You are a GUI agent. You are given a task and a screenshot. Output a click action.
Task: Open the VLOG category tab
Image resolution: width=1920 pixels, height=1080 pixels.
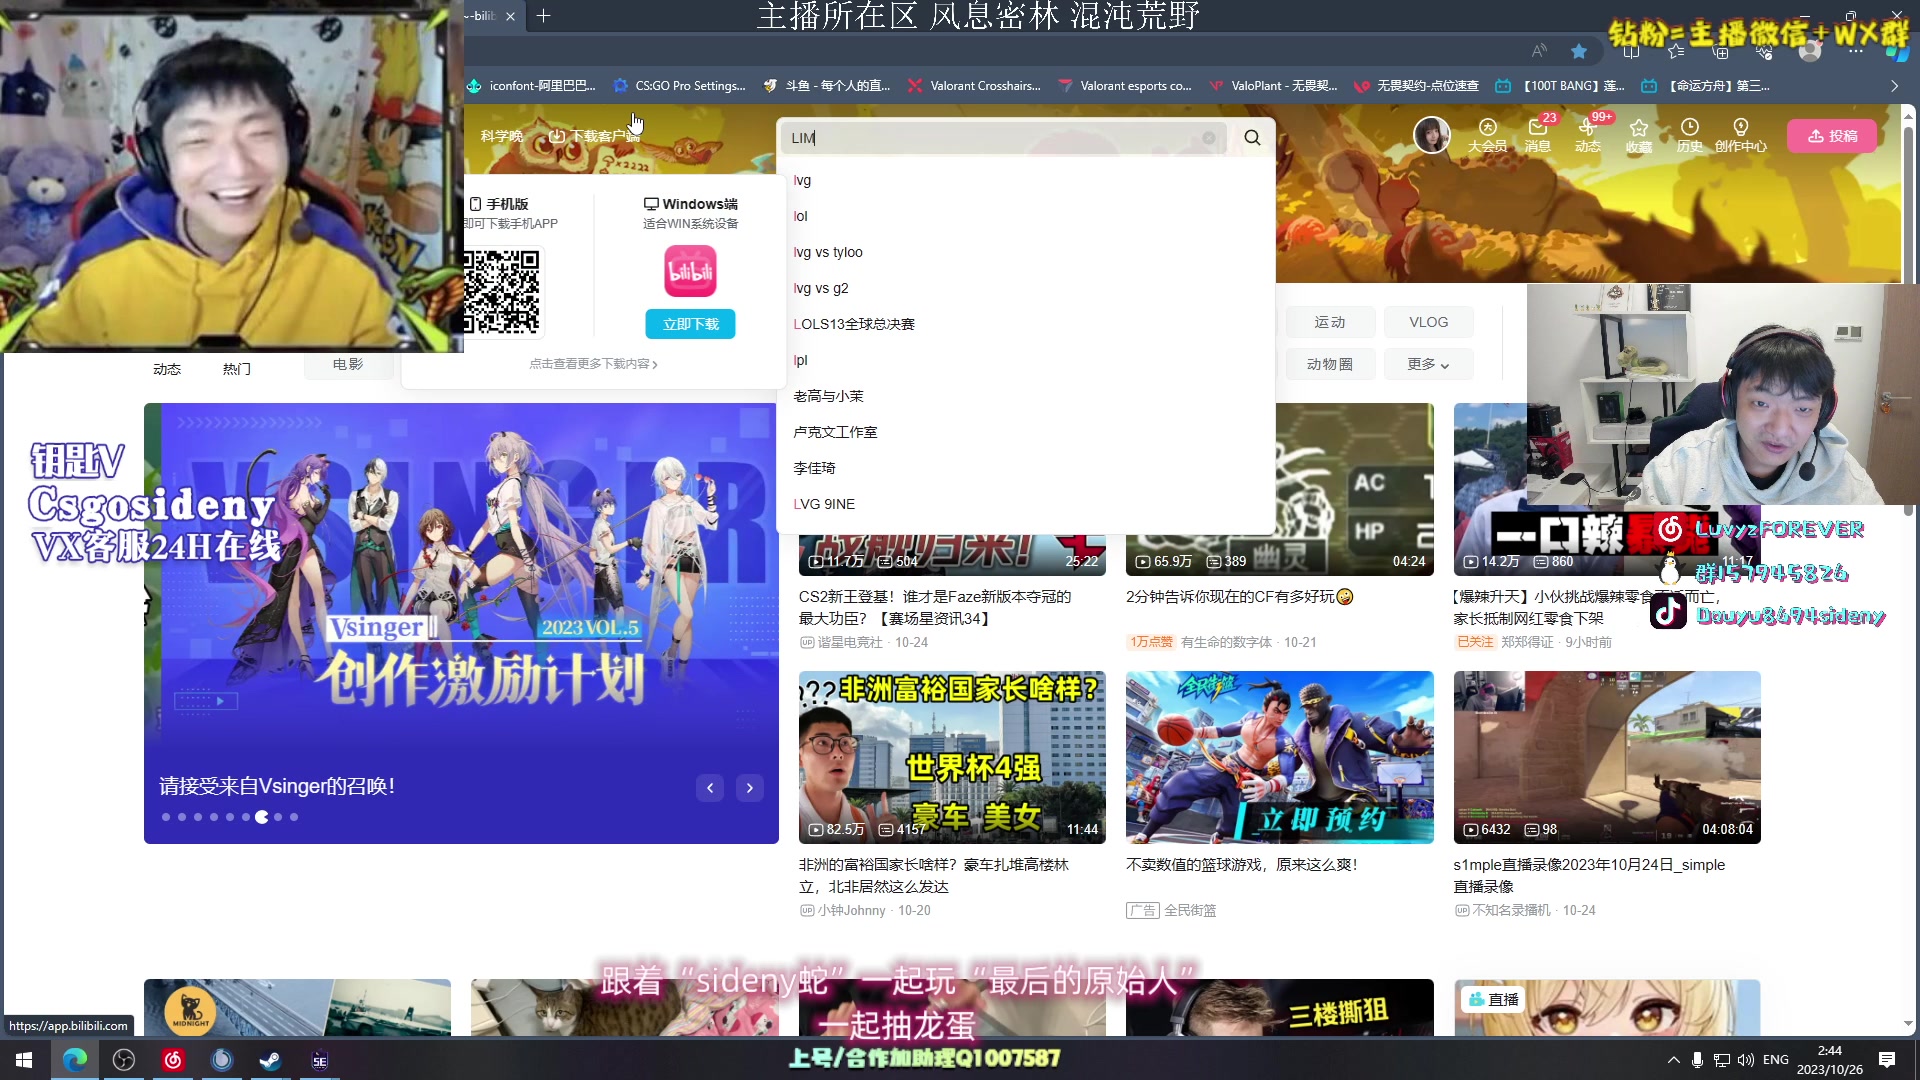(x=1428, y=322)
